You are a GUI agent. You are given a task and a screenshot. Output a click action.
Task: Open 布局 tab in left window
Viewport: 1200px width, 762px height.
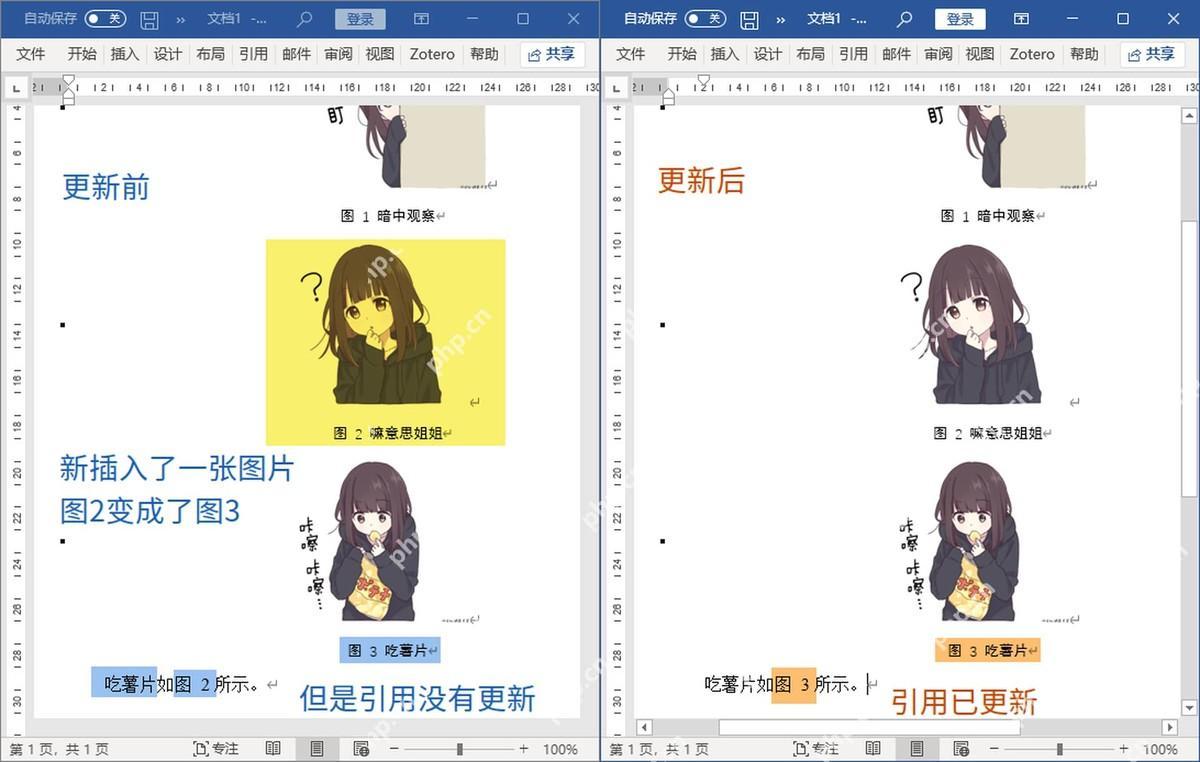point(211,54)
